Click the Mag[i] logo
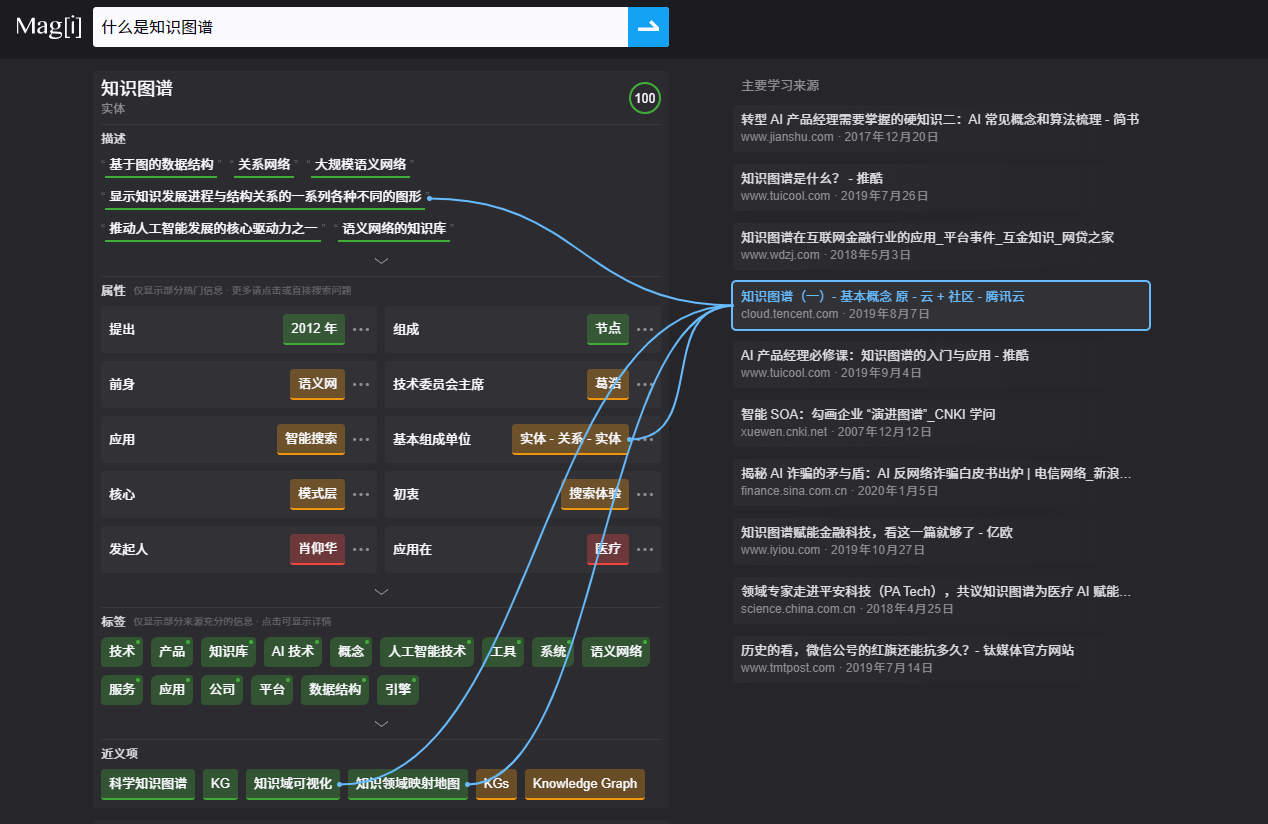1268x824 pixels. point(49,27)
